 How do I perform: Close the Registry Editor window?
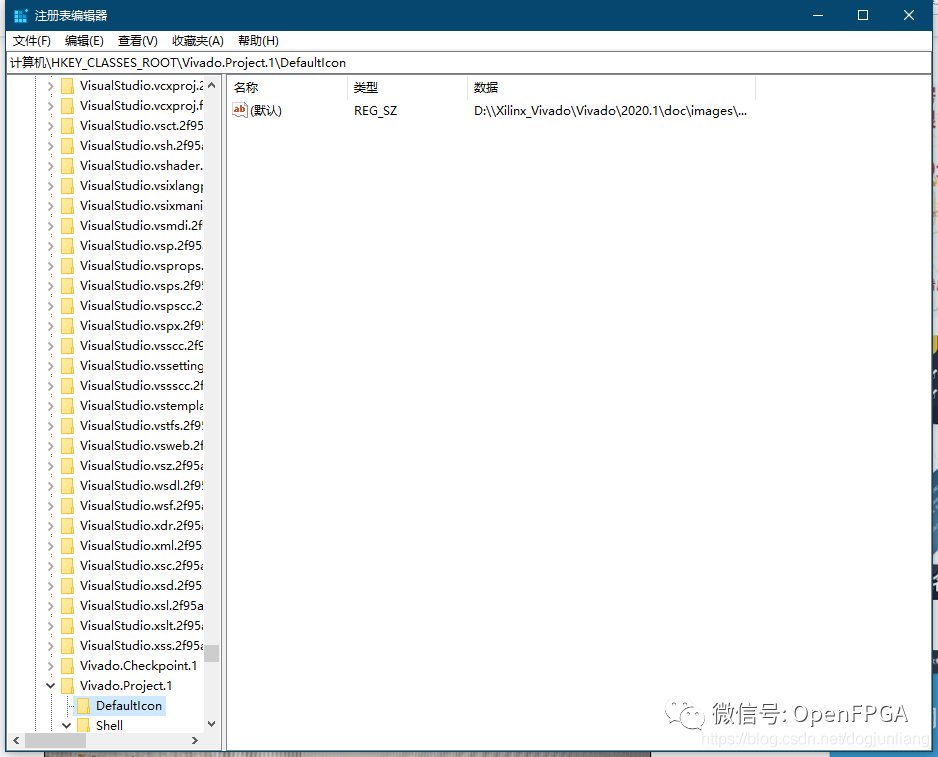pos(909,16)
